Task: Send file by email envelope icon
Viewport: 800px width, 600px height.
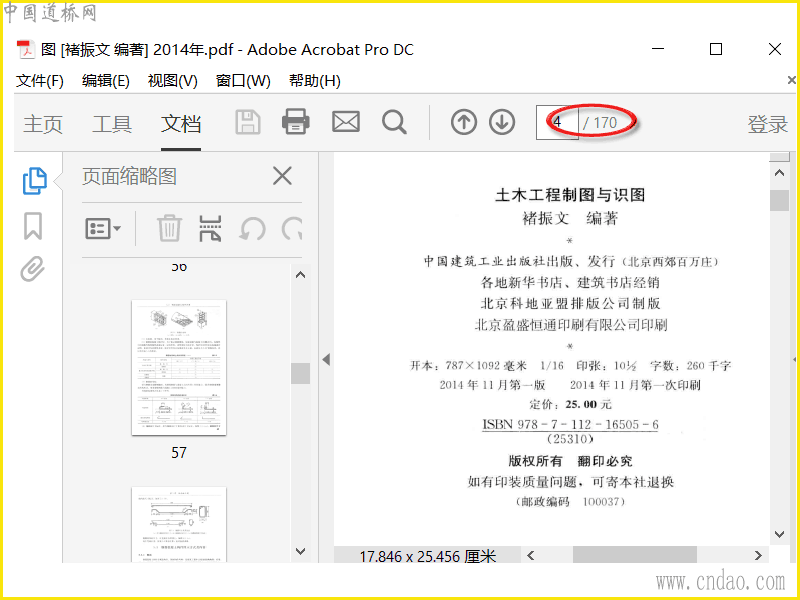Action: click(346, 122)
